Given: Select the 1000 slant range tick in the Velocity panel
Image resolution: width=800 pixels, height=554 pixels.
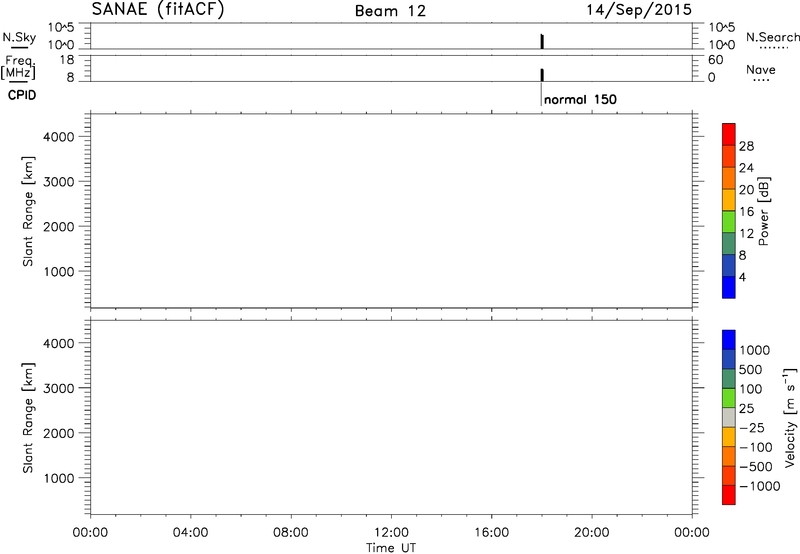Looking at the screenshot, I should click(59, 478).
